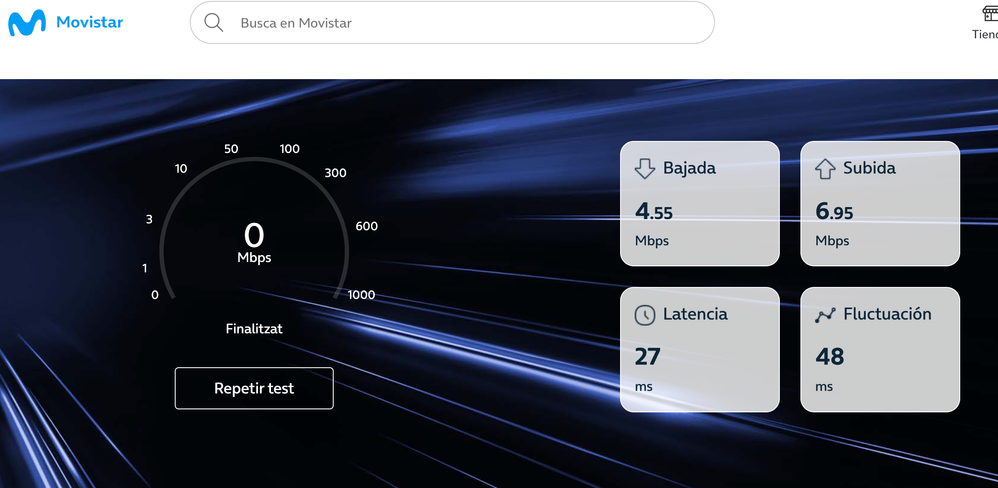998x488 pixels.
Task: Click the 100 mark on the gauge
Action: coord(290,149)
